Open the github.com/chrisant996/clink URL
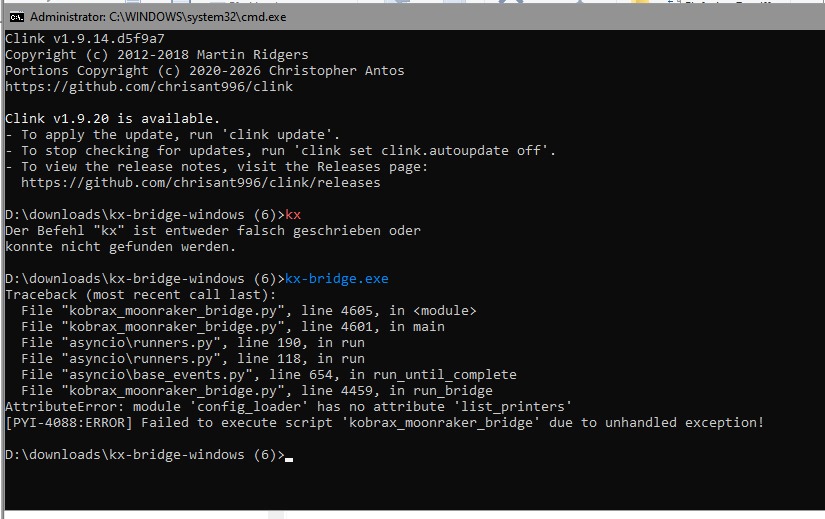Image resolution: width=825 pixels, height=519 pixels. 149,87
